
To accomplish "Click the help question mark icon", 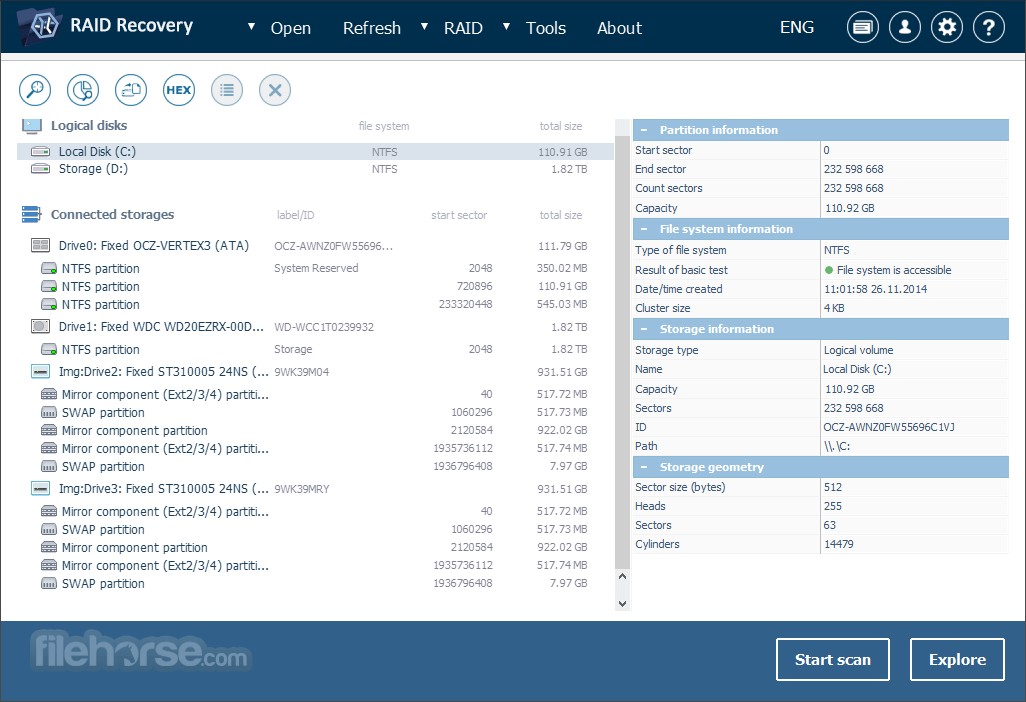I will pos(989,27).
